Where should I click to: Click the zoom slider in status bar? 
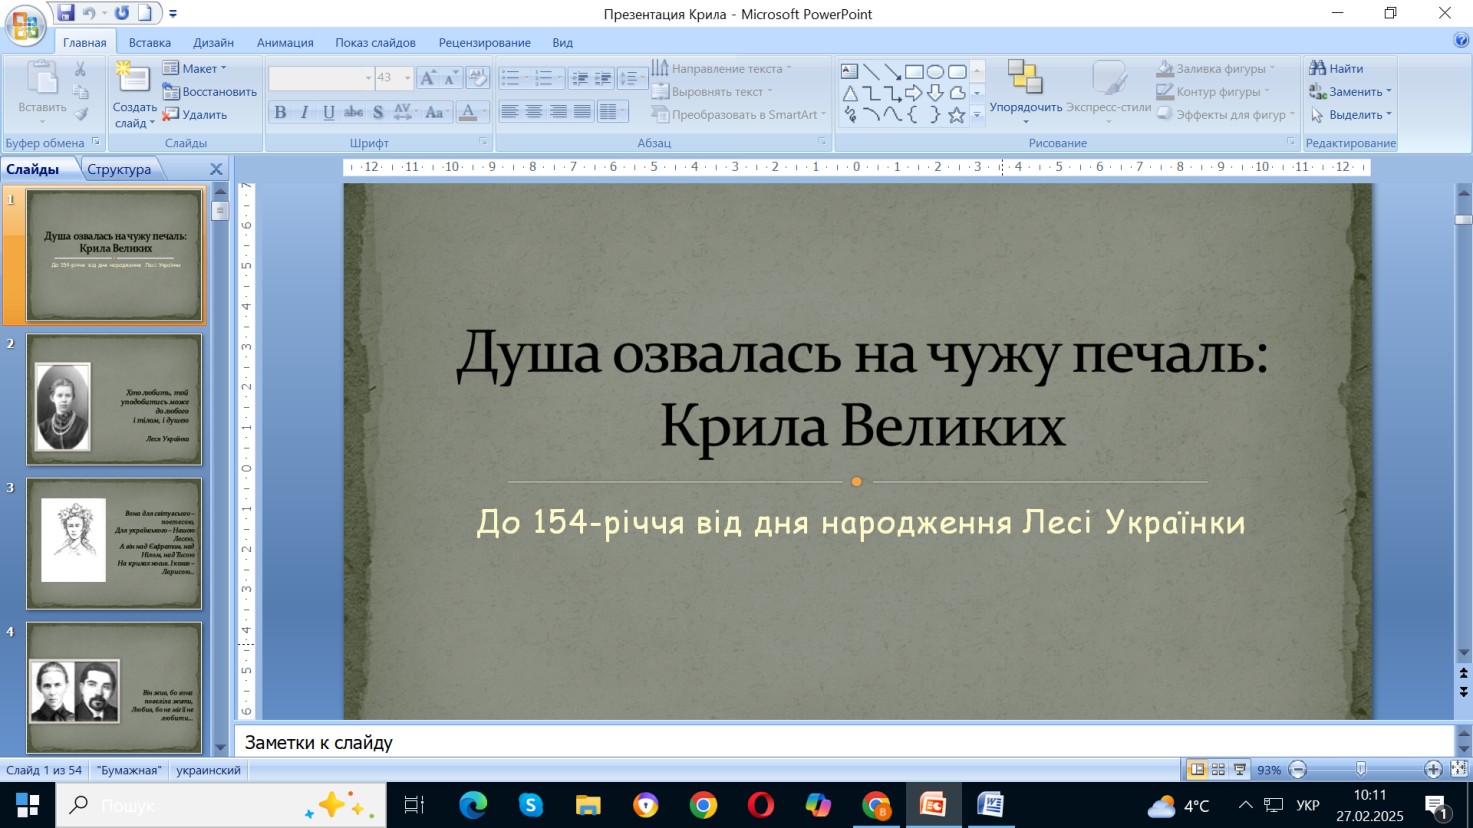click(1361, 769)
